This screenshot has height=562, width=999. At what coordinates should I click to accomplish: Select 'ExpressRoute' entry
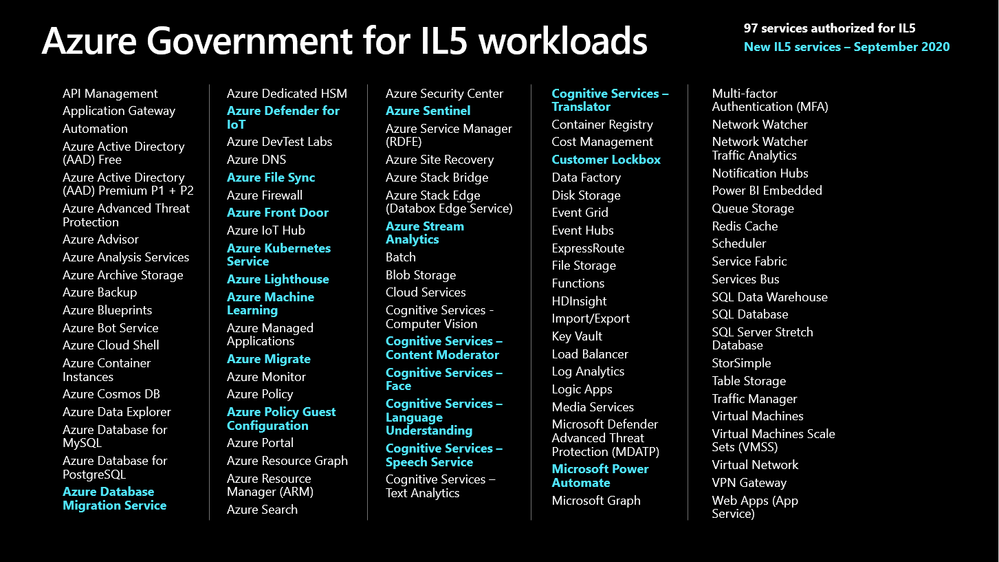pyautogui.click(x=588, y=249)
